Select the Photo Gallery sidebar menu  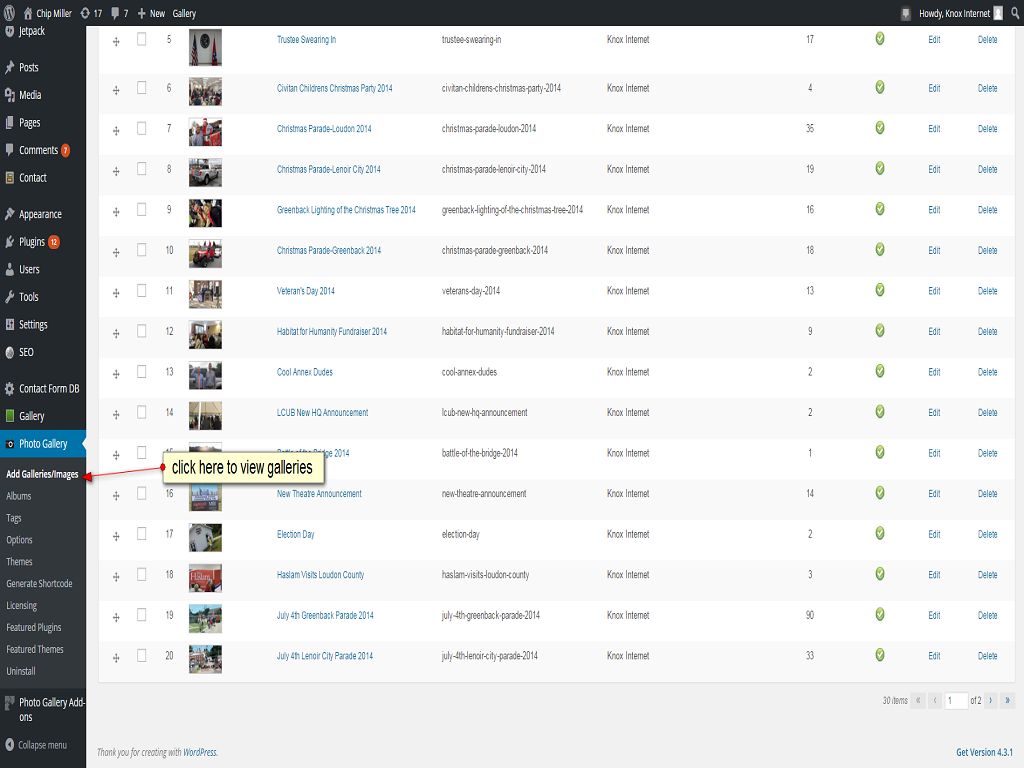point(42,443)
